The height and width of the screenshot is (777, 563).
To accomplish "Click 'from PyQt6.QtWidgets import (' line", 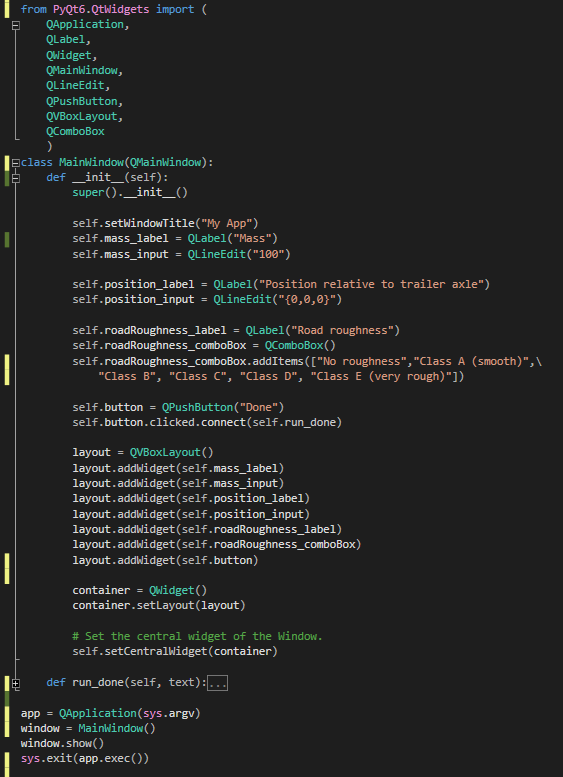I will tap(113, 9).
